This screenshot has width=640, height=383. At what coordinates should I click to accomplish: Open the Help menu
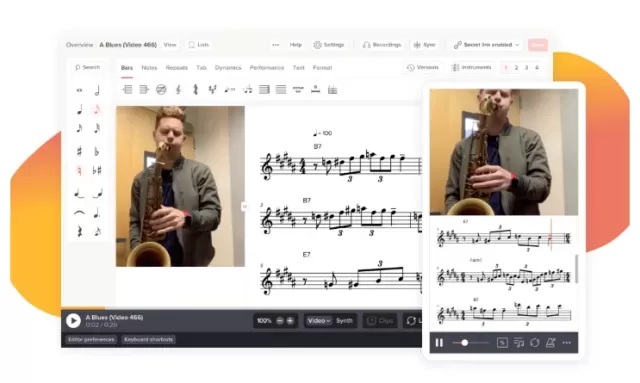click(296, 45)
